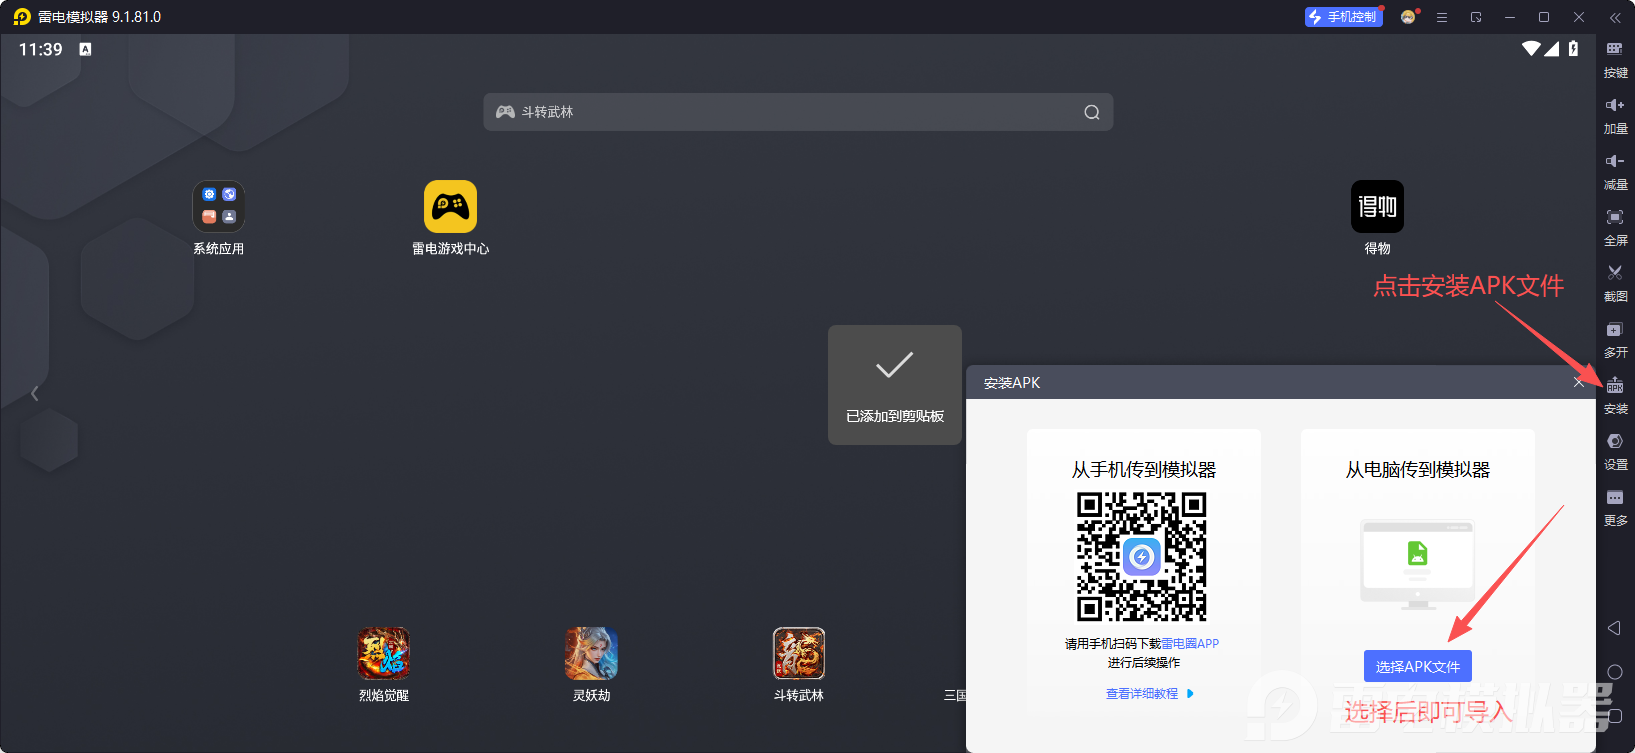The image size is (1635, 753).
Task: Click the search field showing 斗转武林
Action: pyautogui.click(x=797, y=112)
